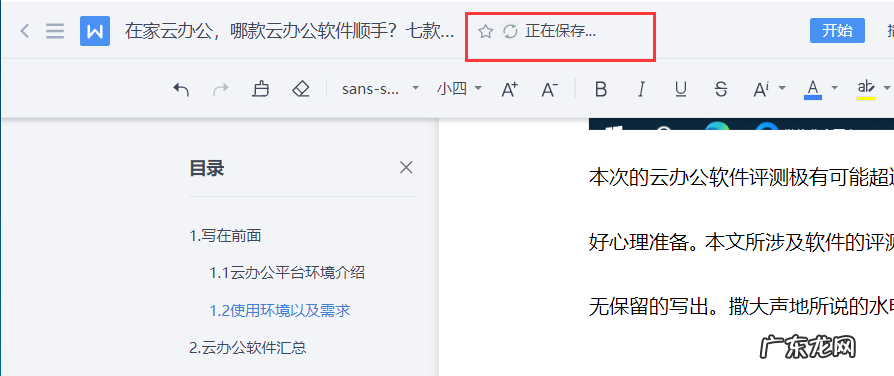
Task: Redo the last action
Action: 221,89
